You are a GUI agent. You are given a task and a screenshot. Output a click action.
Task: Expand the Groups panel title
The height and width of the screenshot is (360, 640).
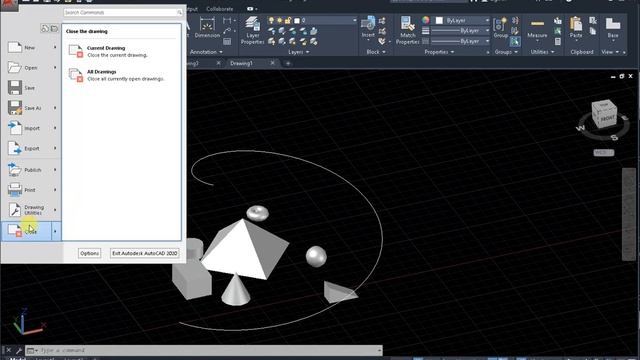(506, 52)
